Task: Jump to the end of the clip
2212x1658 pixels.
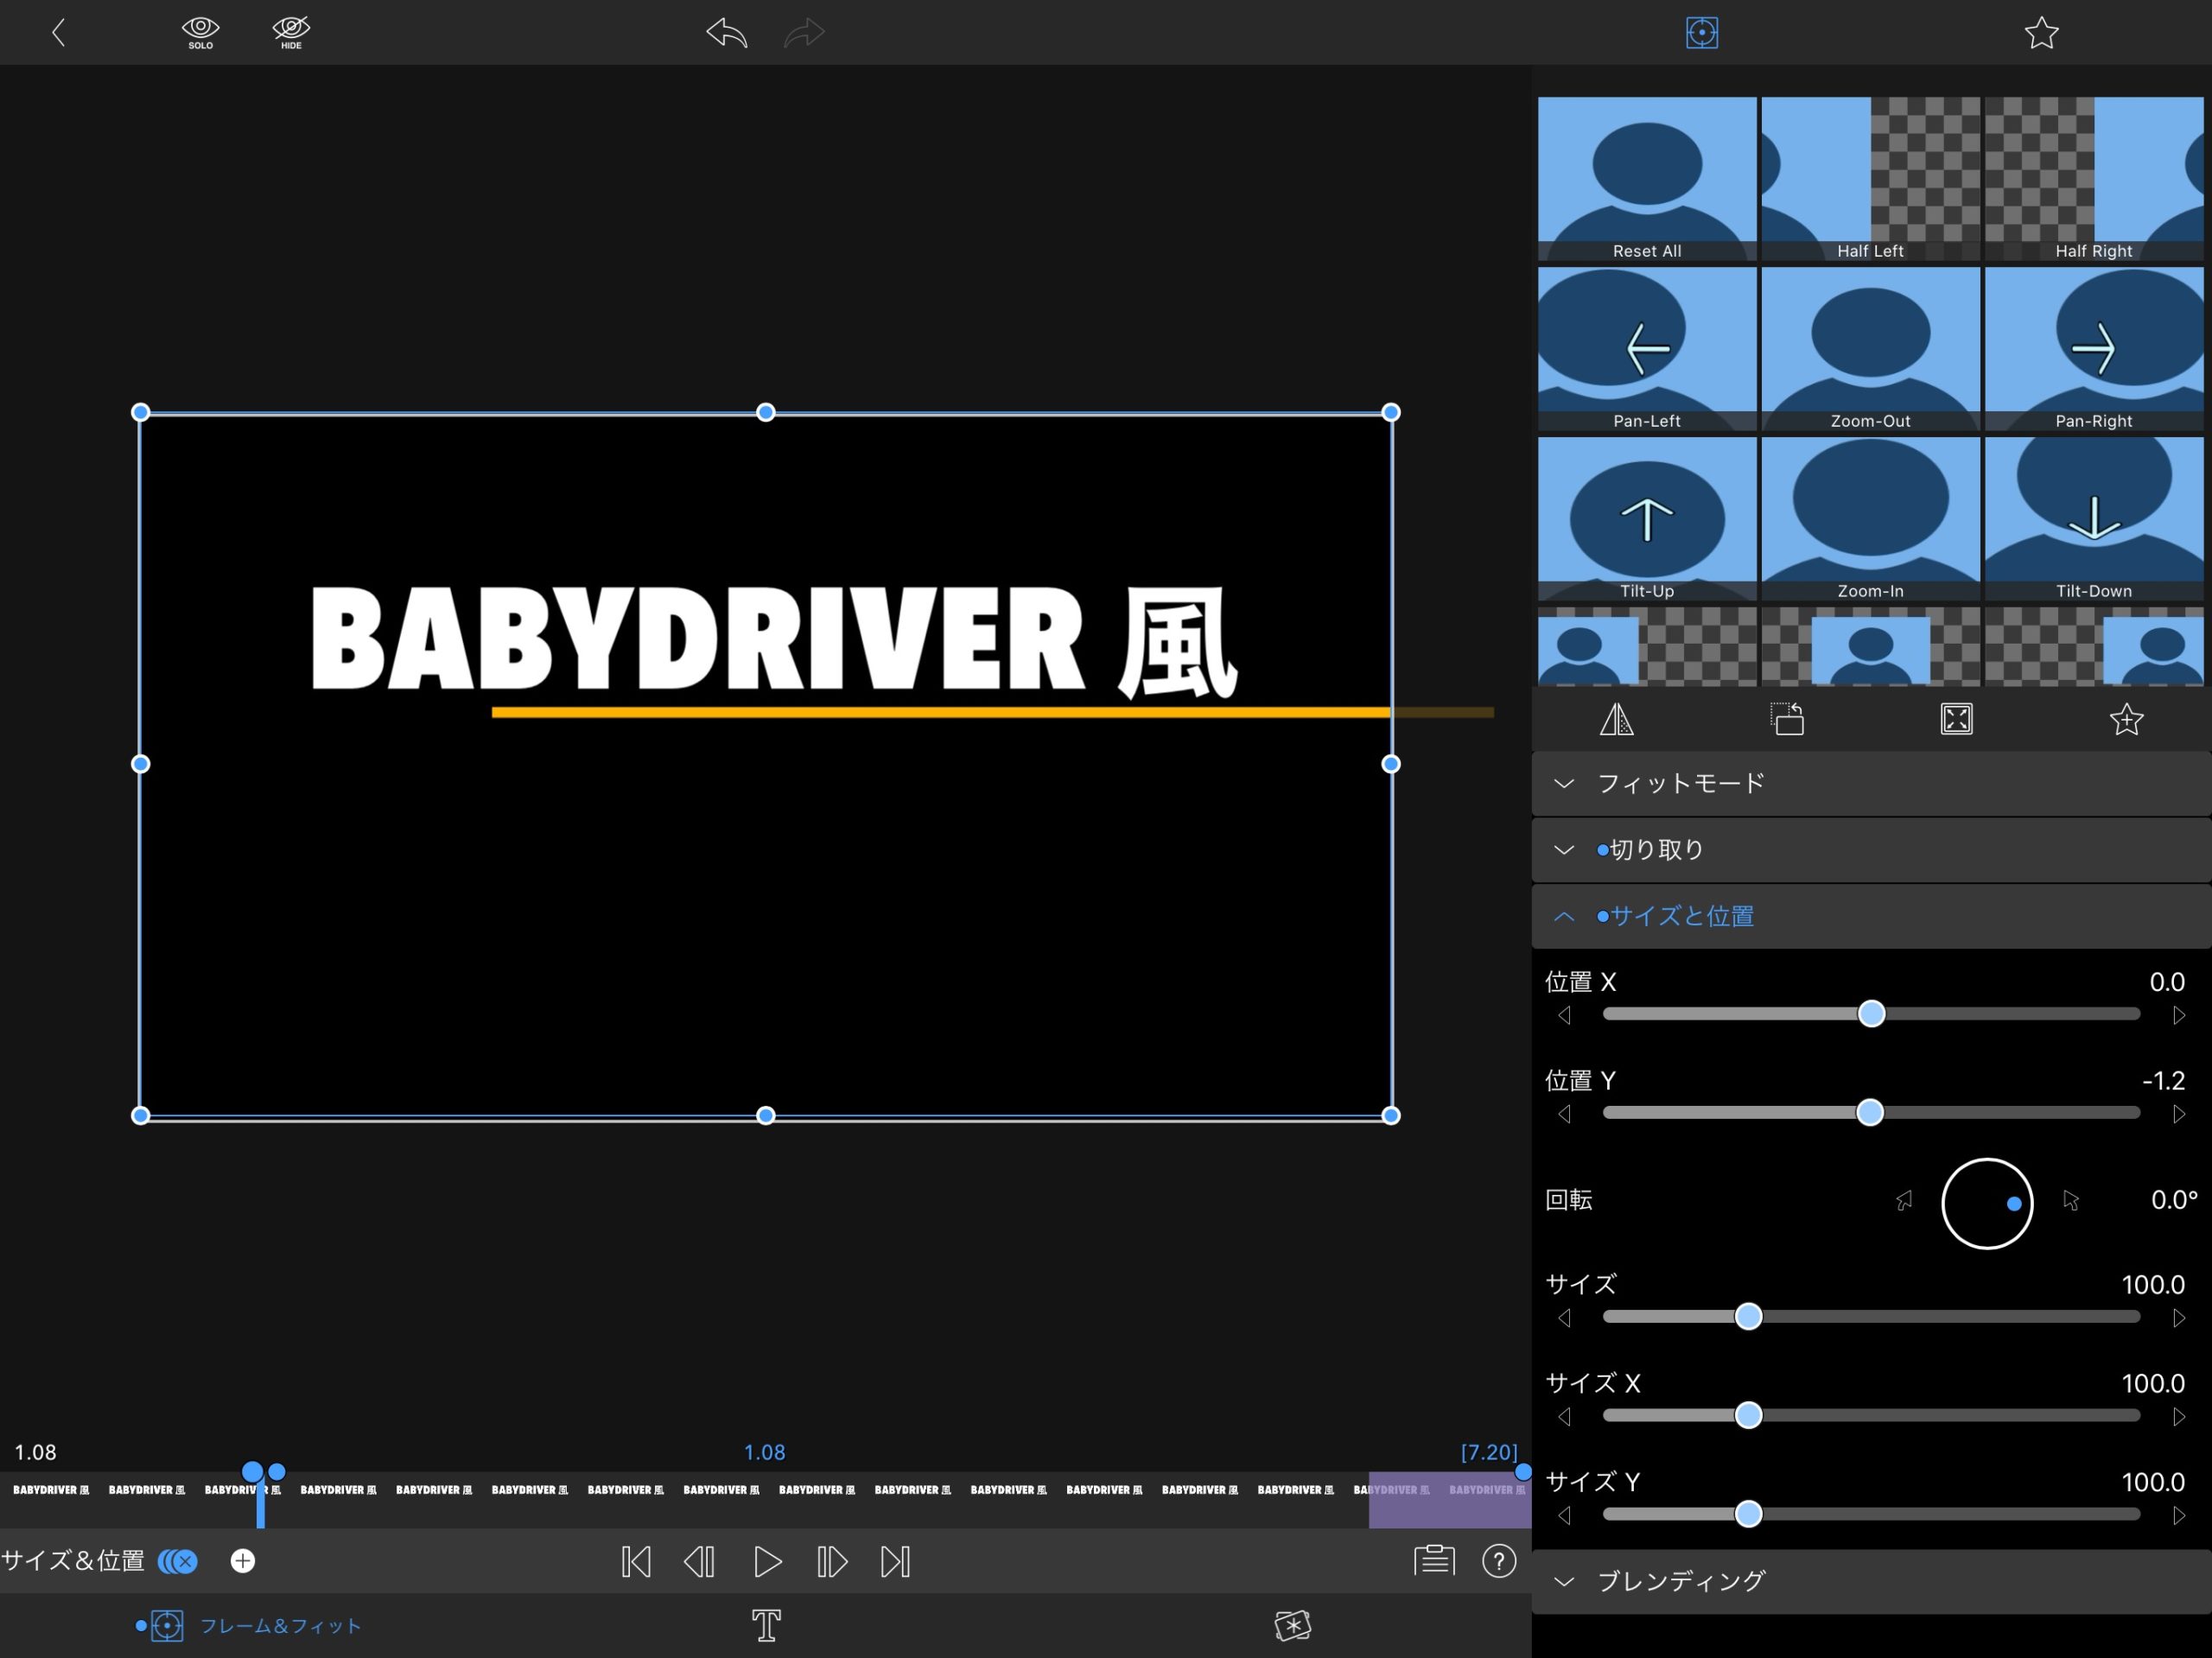Action: coord(895,1561)
